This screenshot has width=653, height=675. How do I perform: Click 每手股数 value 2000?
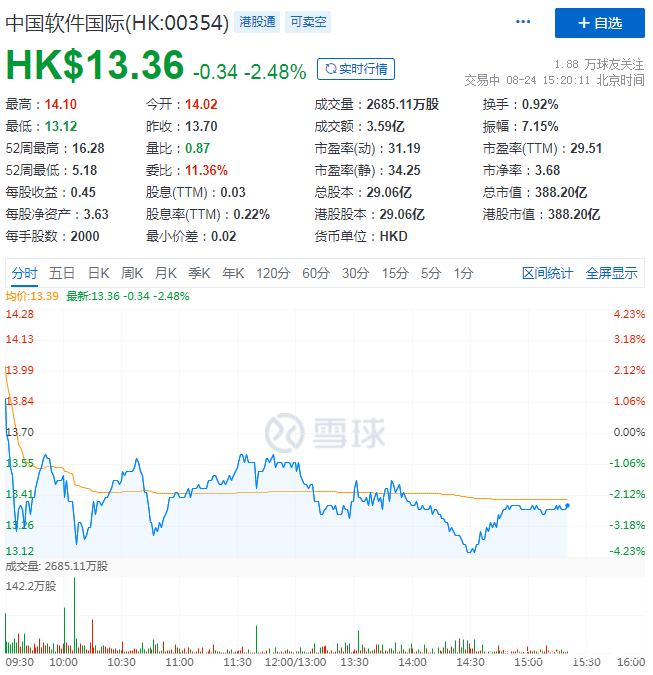[85, 236]
